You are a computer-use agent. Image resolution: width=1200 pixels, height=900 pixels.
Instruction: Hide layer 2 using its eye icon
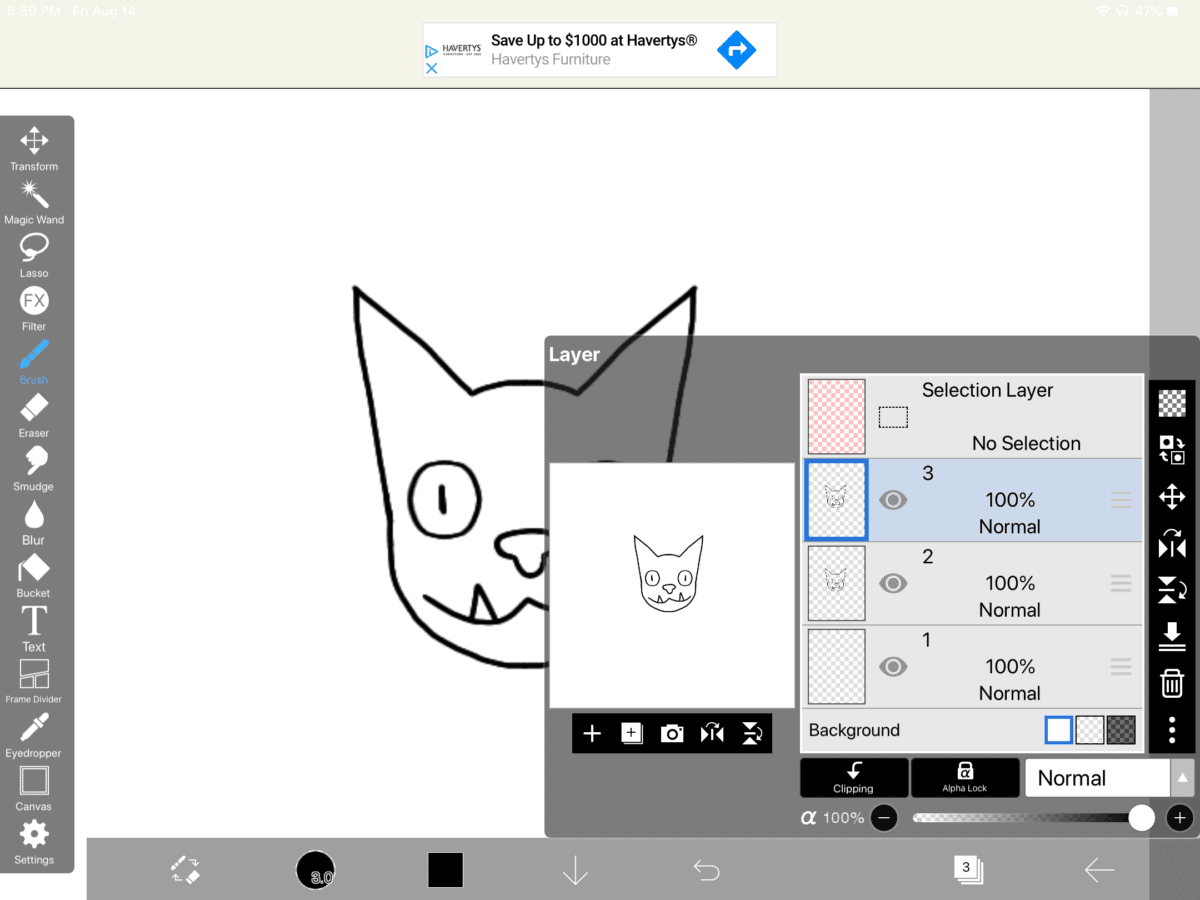tap(892, 583)
